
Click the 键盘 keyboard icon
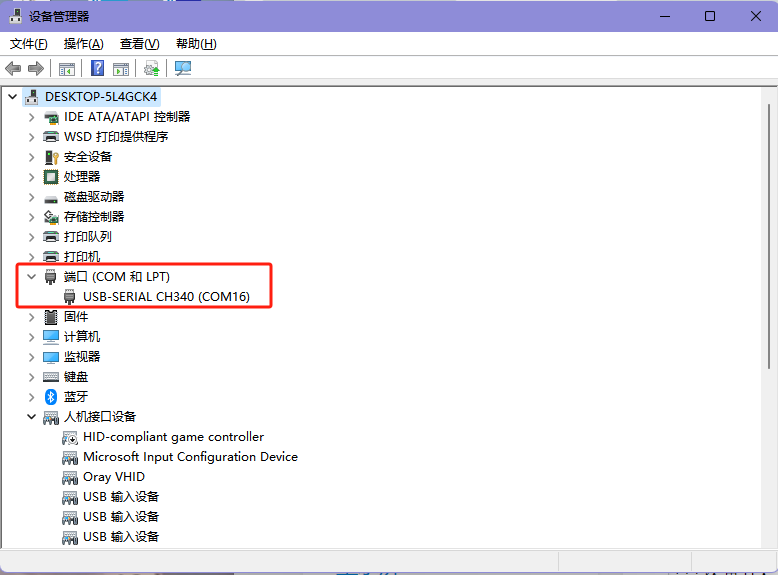point(51,377)
